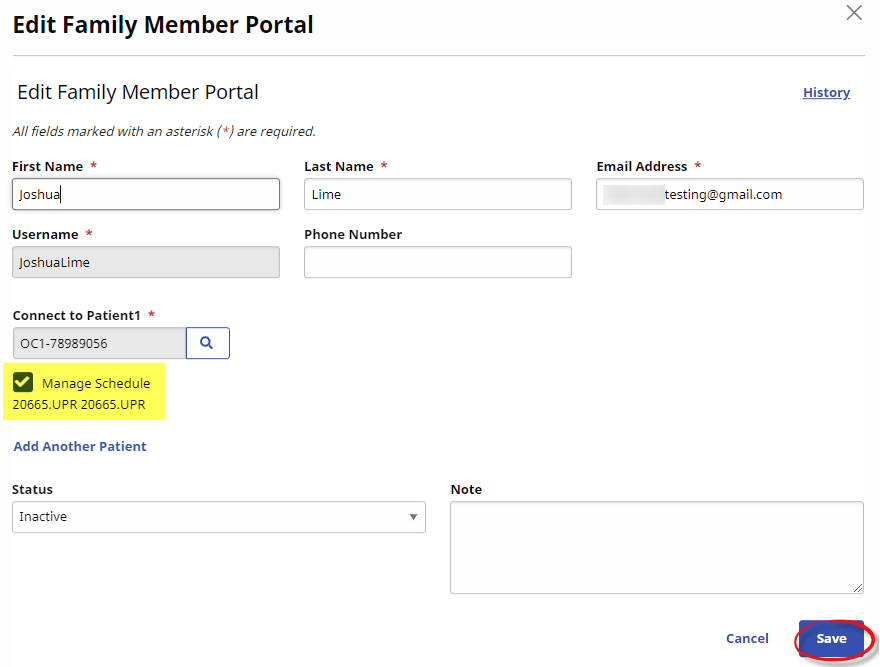Image resolution: width=880 pixels, height=667 pixels.
Task: Open the History link
Action: (x=826, y=92)
